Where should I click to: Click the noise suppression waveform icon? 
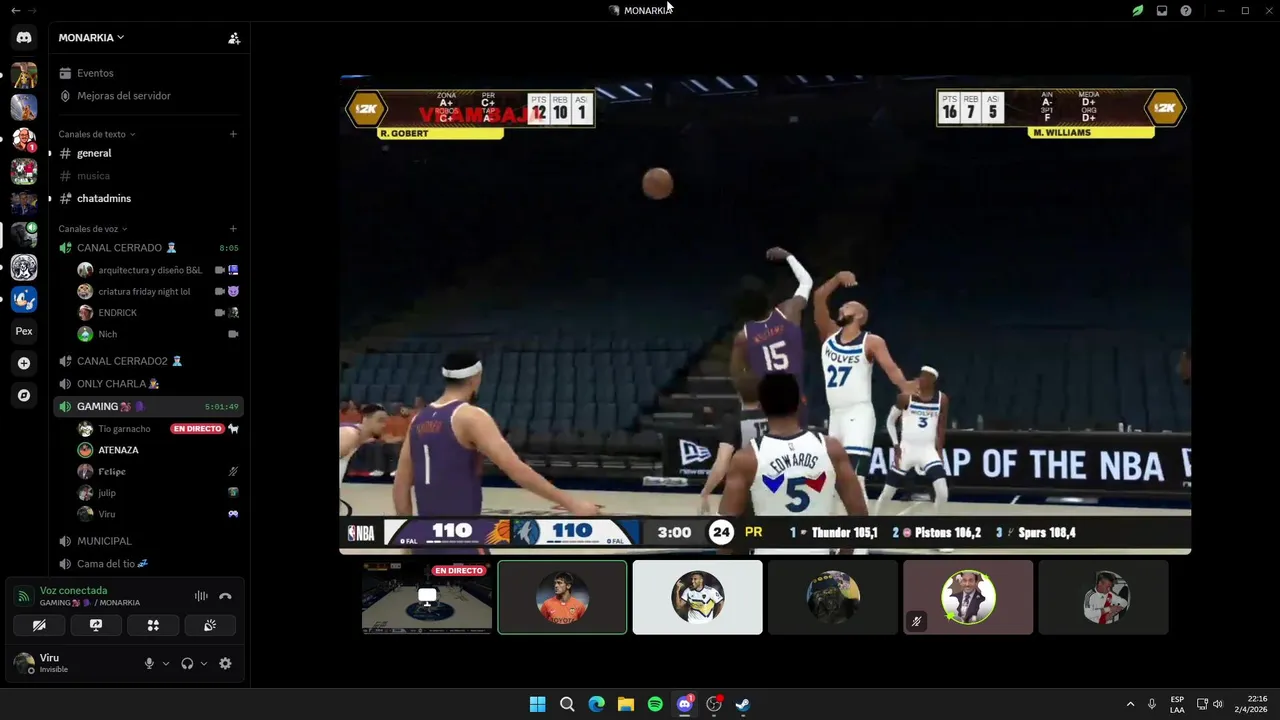point(201,596)
